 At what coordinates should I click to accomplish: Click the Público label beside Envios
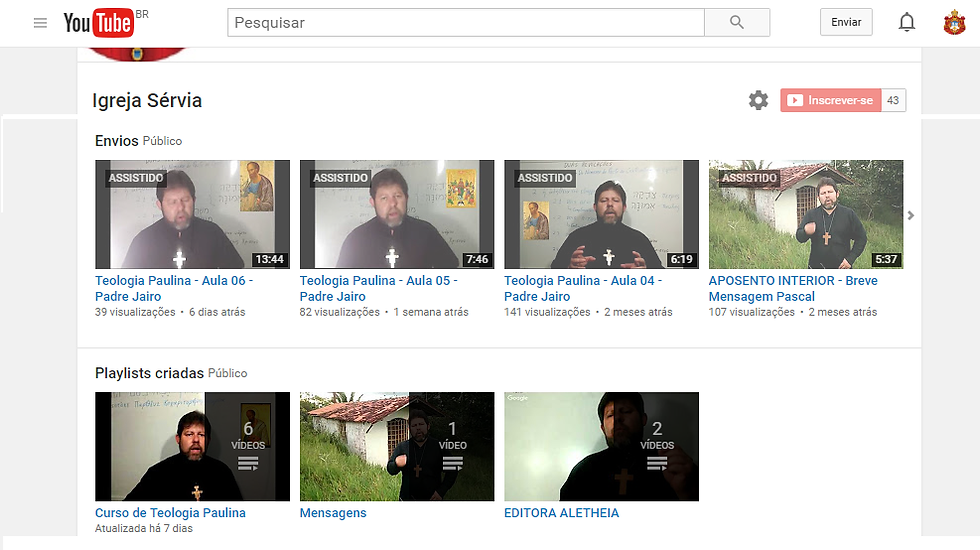pos(162,141)
